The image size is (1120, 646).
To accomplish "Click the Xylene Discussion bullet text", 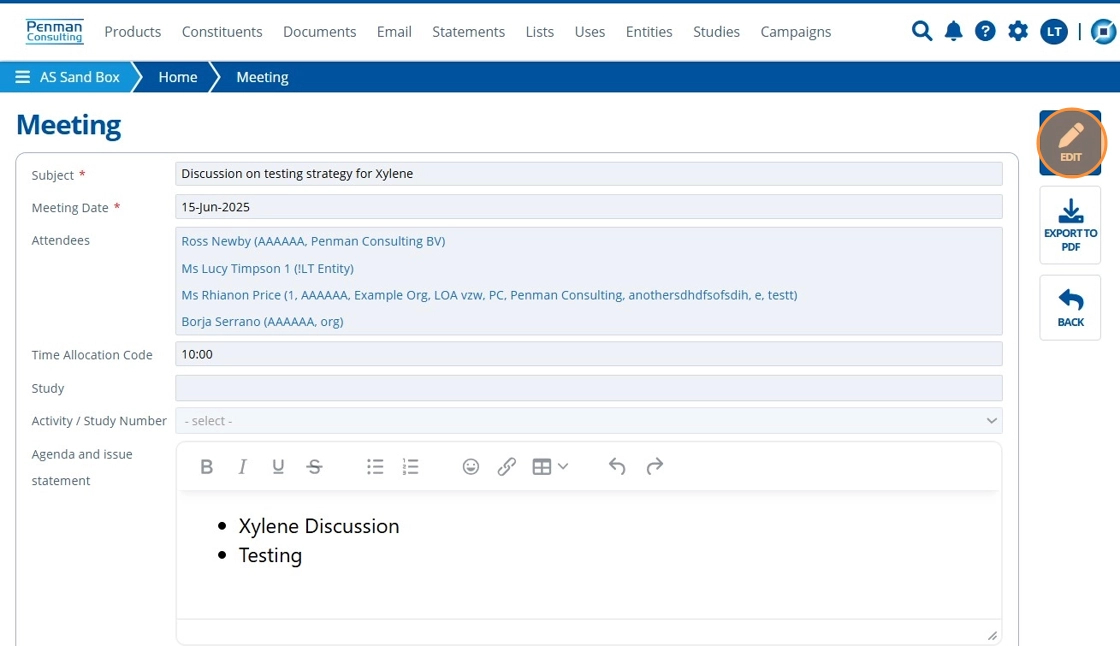I will click(x=319, y=526).
